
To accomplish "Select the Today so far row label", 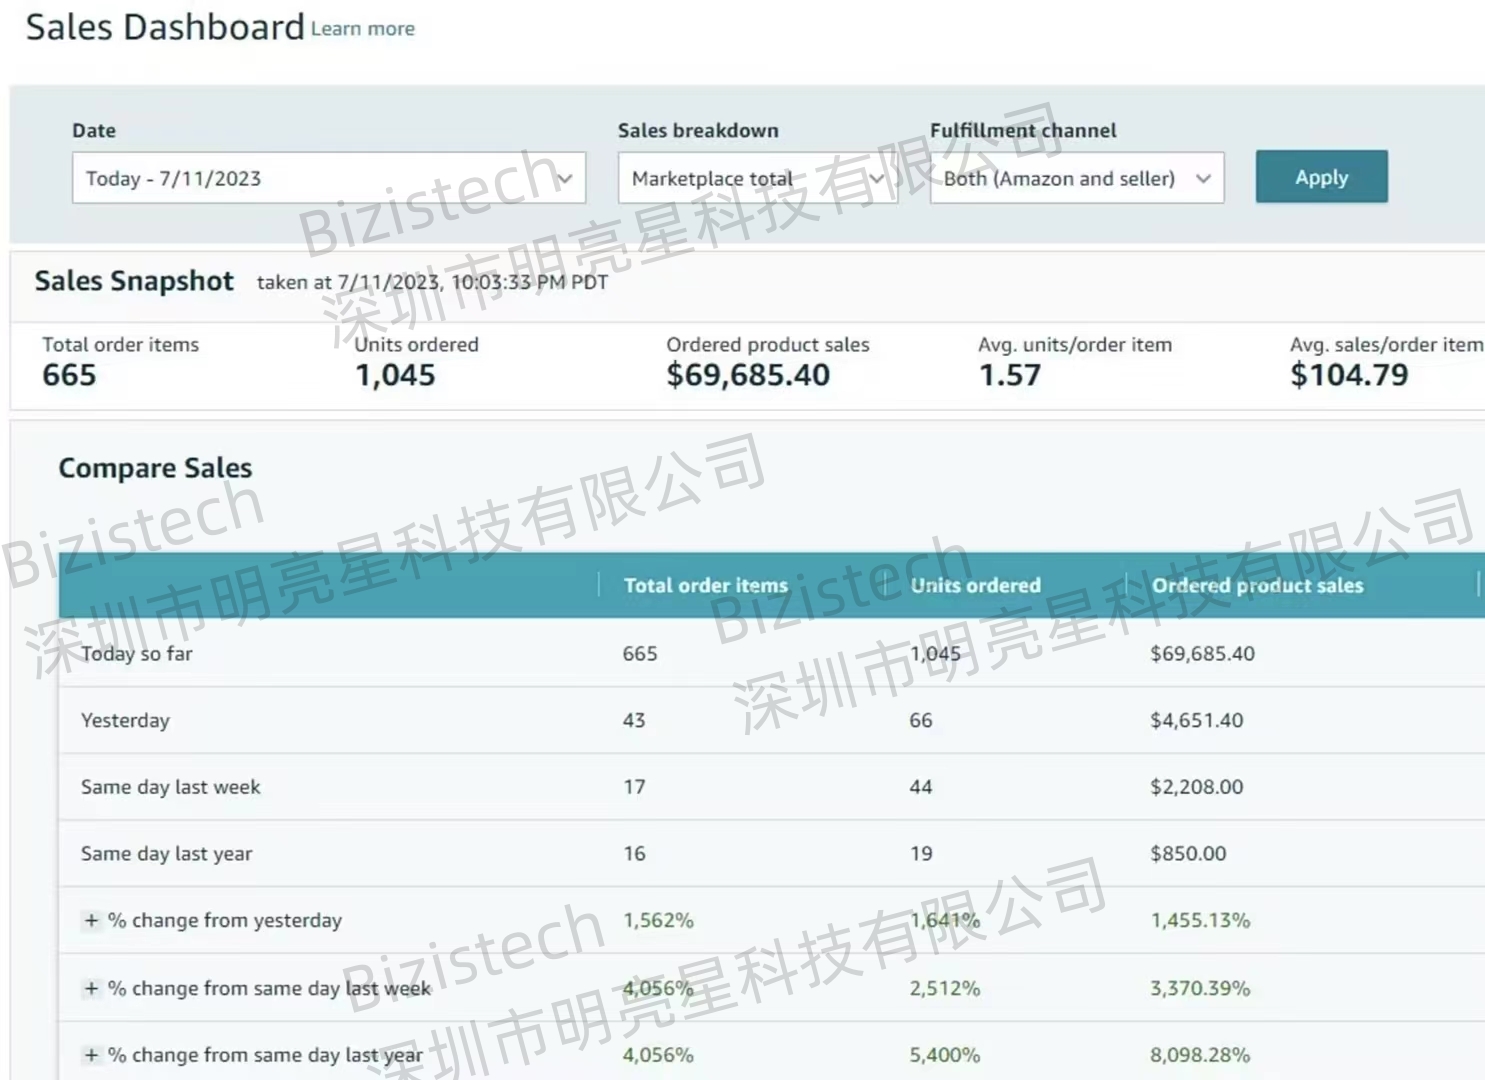I will [137, 654].
